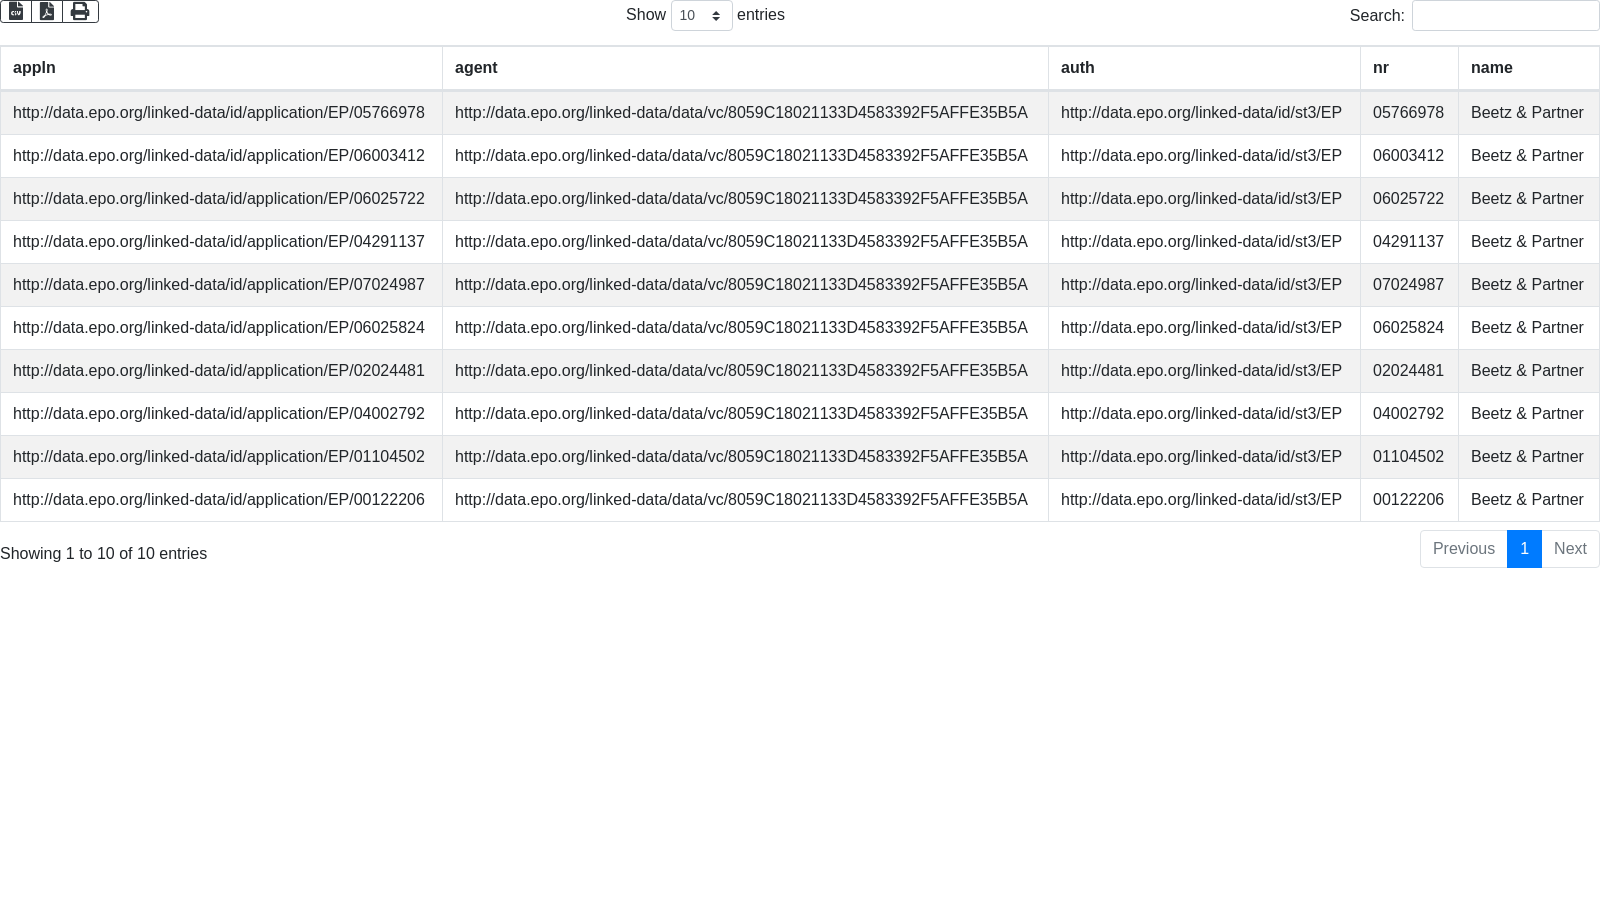The image size is (1600, 900).
Task: Open the Show entries dropdown
Action: (x=701, y=15)
